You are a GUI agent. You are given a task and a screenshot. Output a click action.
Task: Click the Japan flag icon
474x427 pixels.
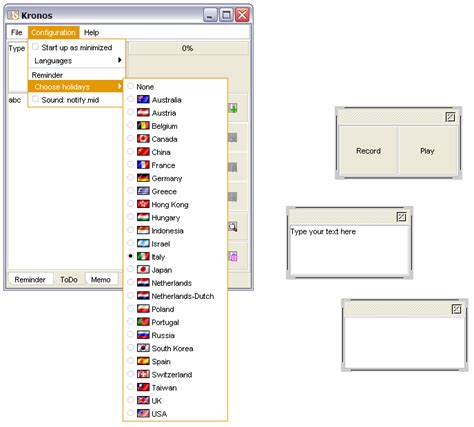143,269
